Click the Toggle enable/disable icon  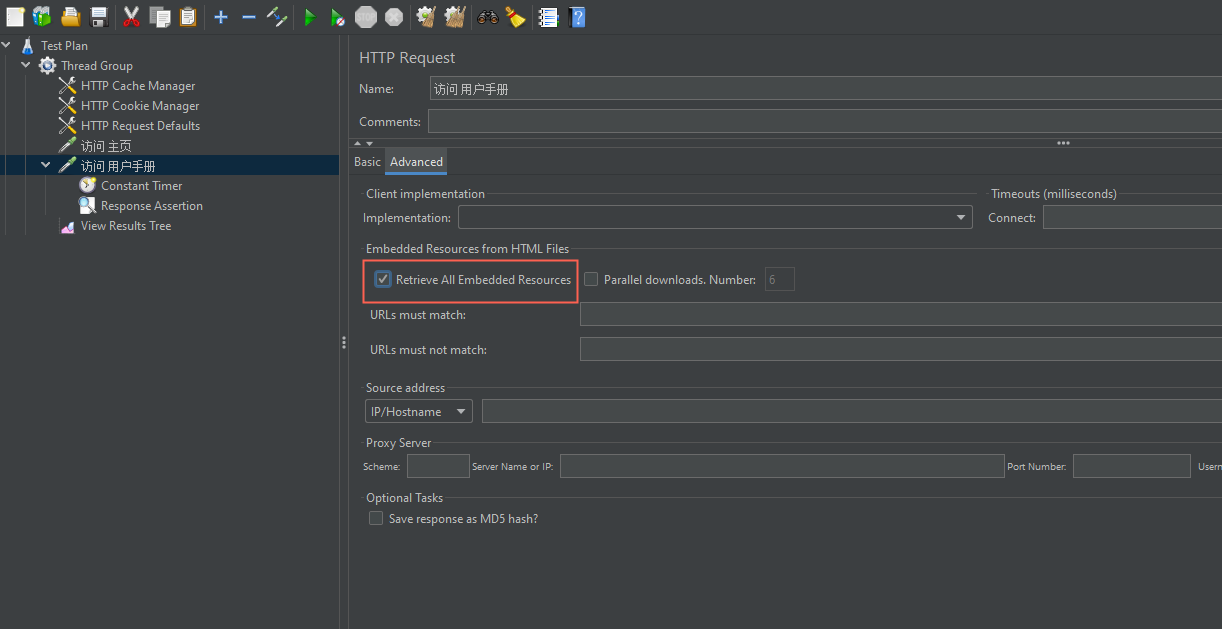pyautogui.click(x=277, y=16)
